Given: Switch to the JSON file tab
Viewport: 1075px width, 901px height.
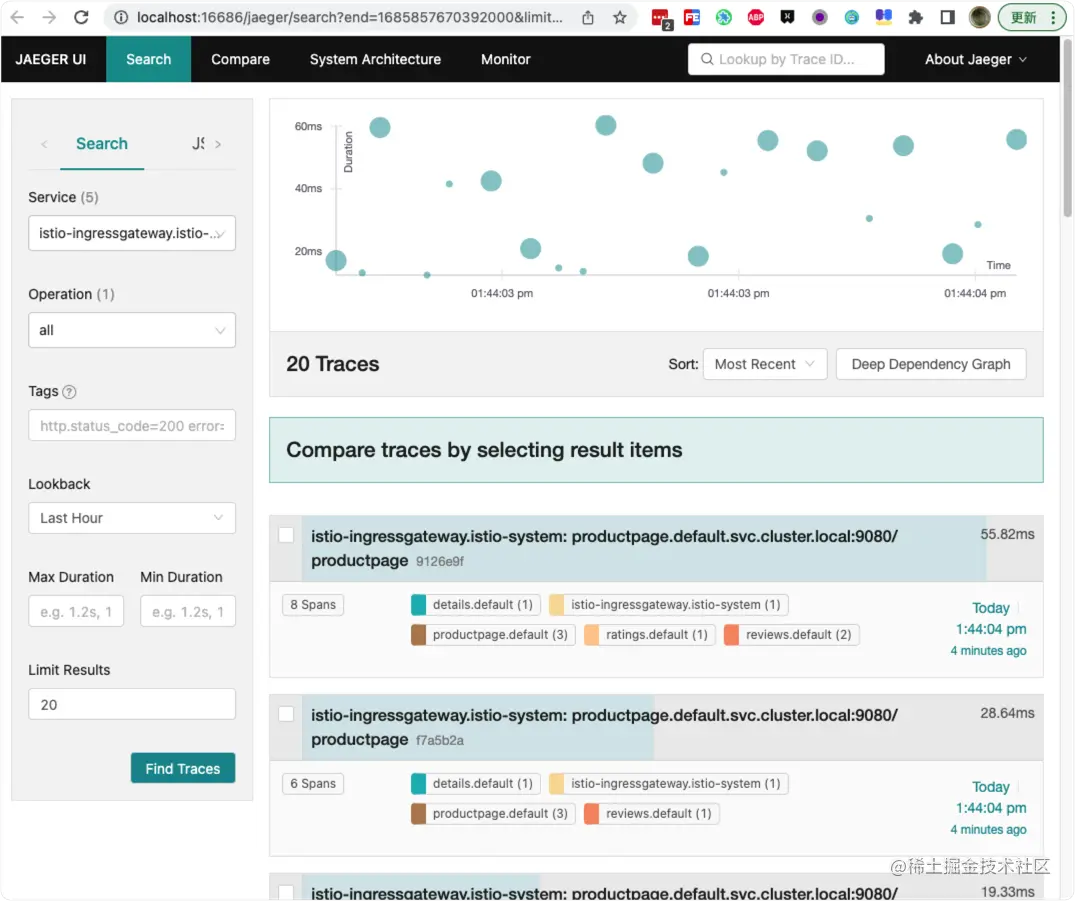Looking at the screenshot, I should [x=198, y=143].
